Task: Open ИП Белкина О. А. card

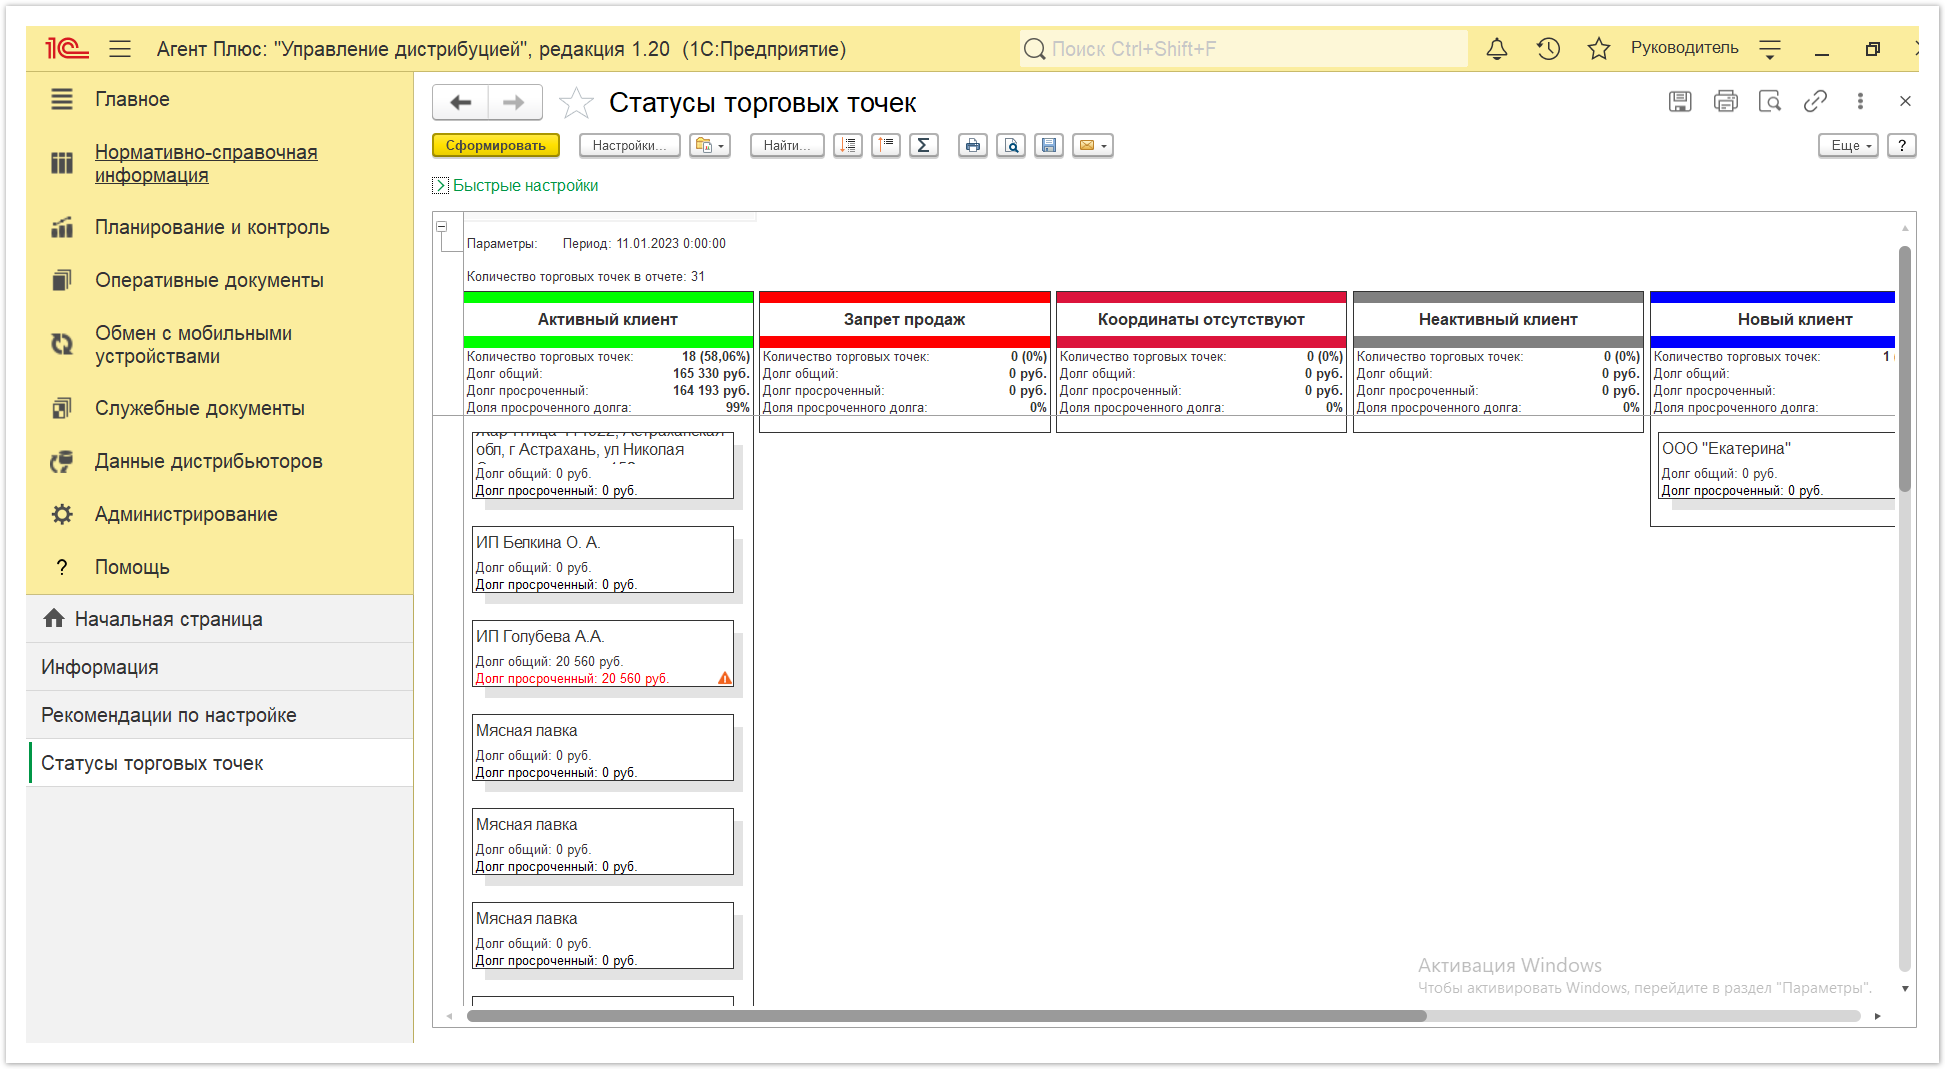Action: coord(603,560)
